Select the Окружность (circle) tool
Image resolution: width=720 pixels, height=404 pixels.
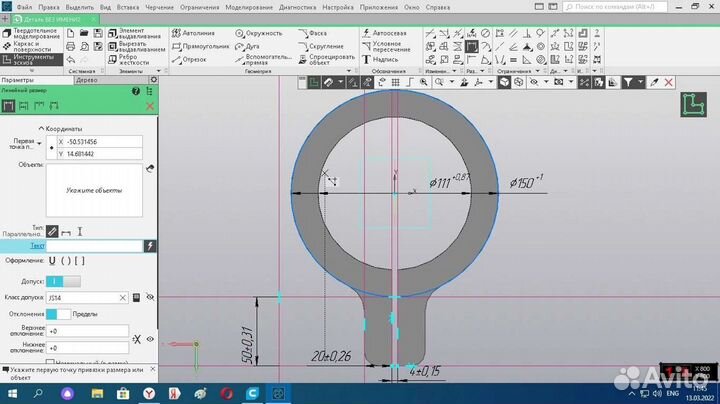coord(258,33)
